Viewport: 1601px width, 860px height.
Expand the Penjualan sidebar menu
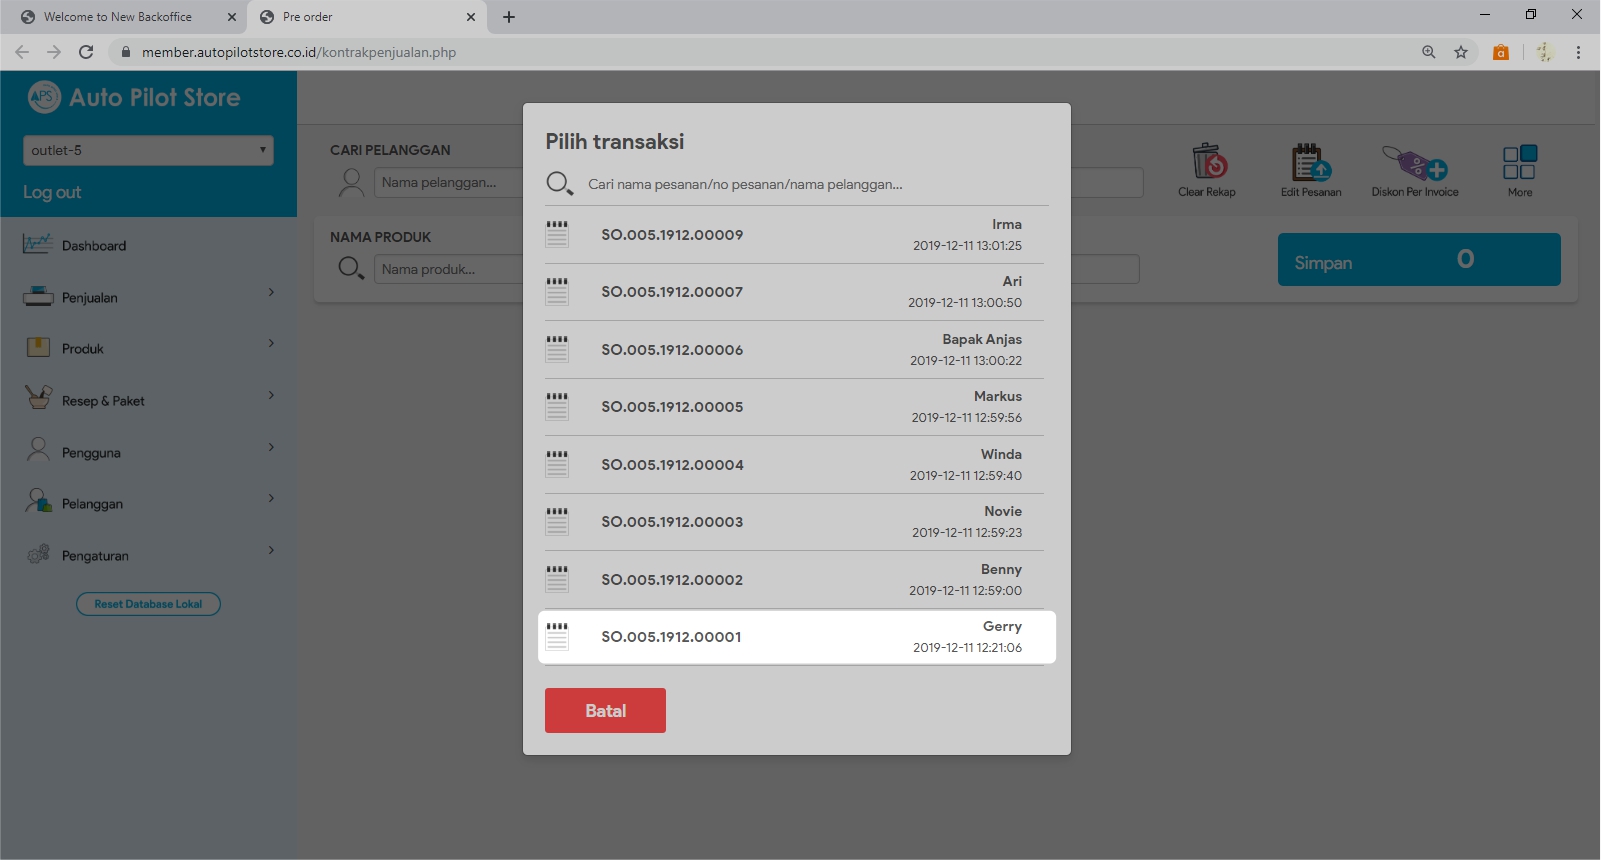pyautogui.click(x=148, y=297)
